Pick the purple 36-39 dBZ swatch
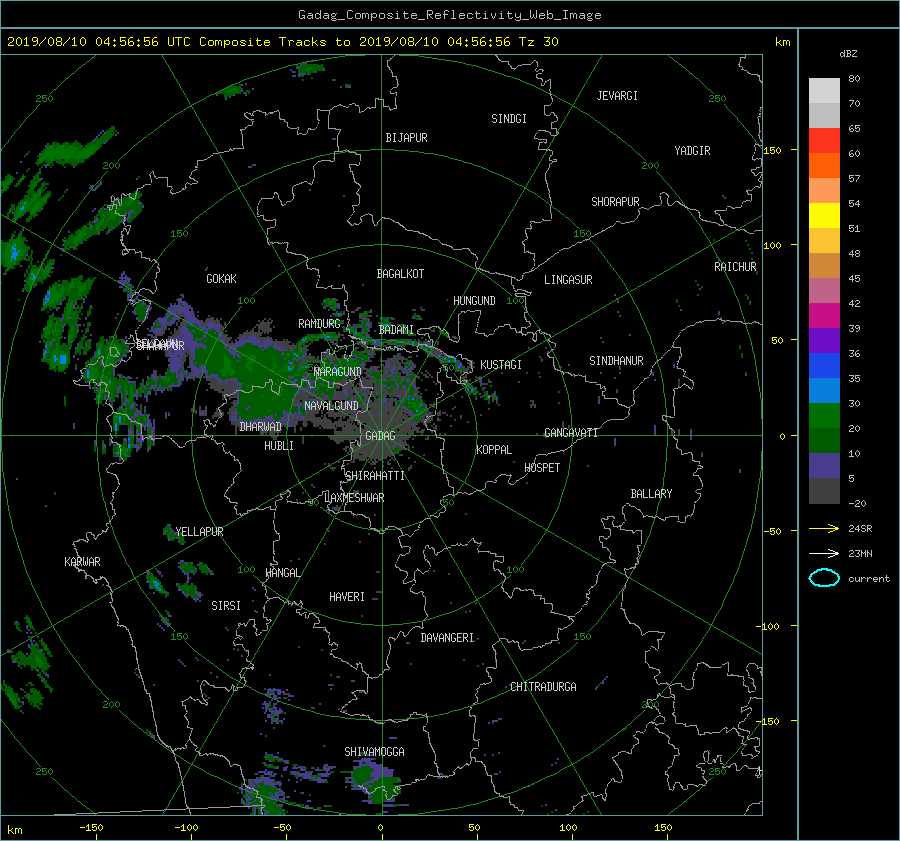The image size is (900, 841). click(824, 340)
